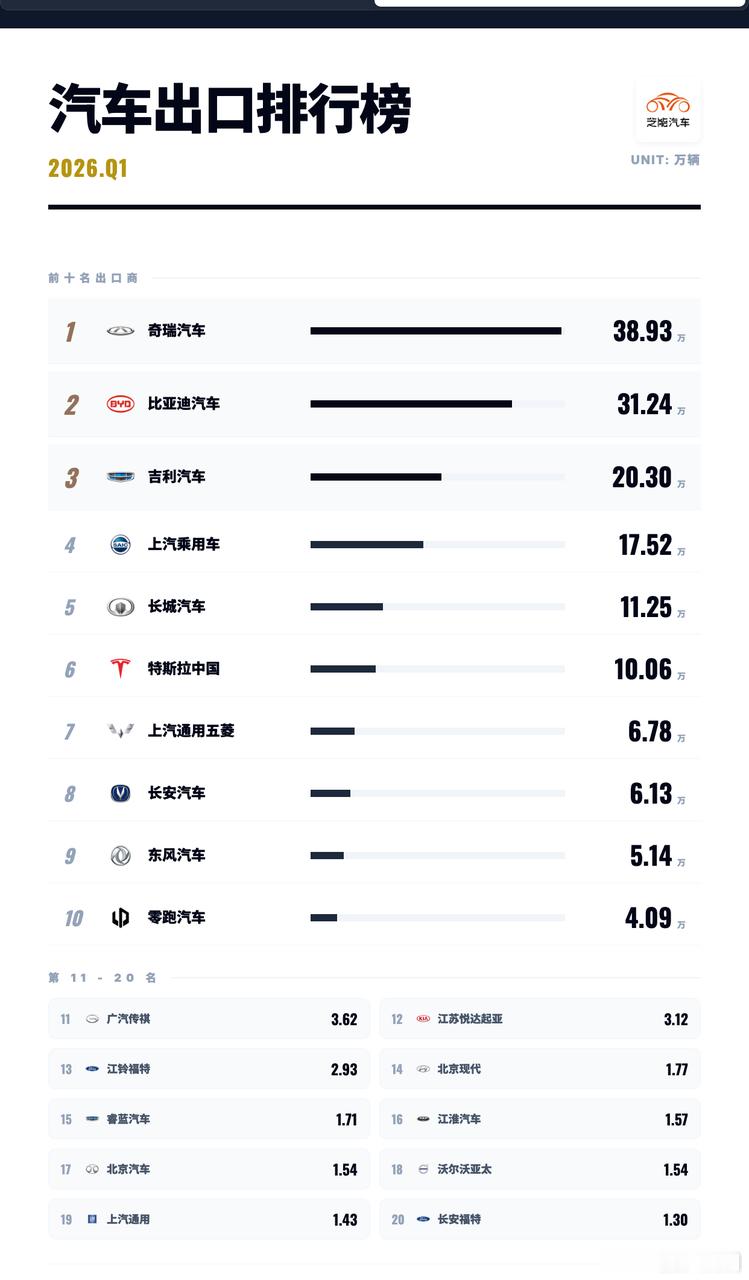Click the 芝能汽车 logo badge

pos(667,110)
